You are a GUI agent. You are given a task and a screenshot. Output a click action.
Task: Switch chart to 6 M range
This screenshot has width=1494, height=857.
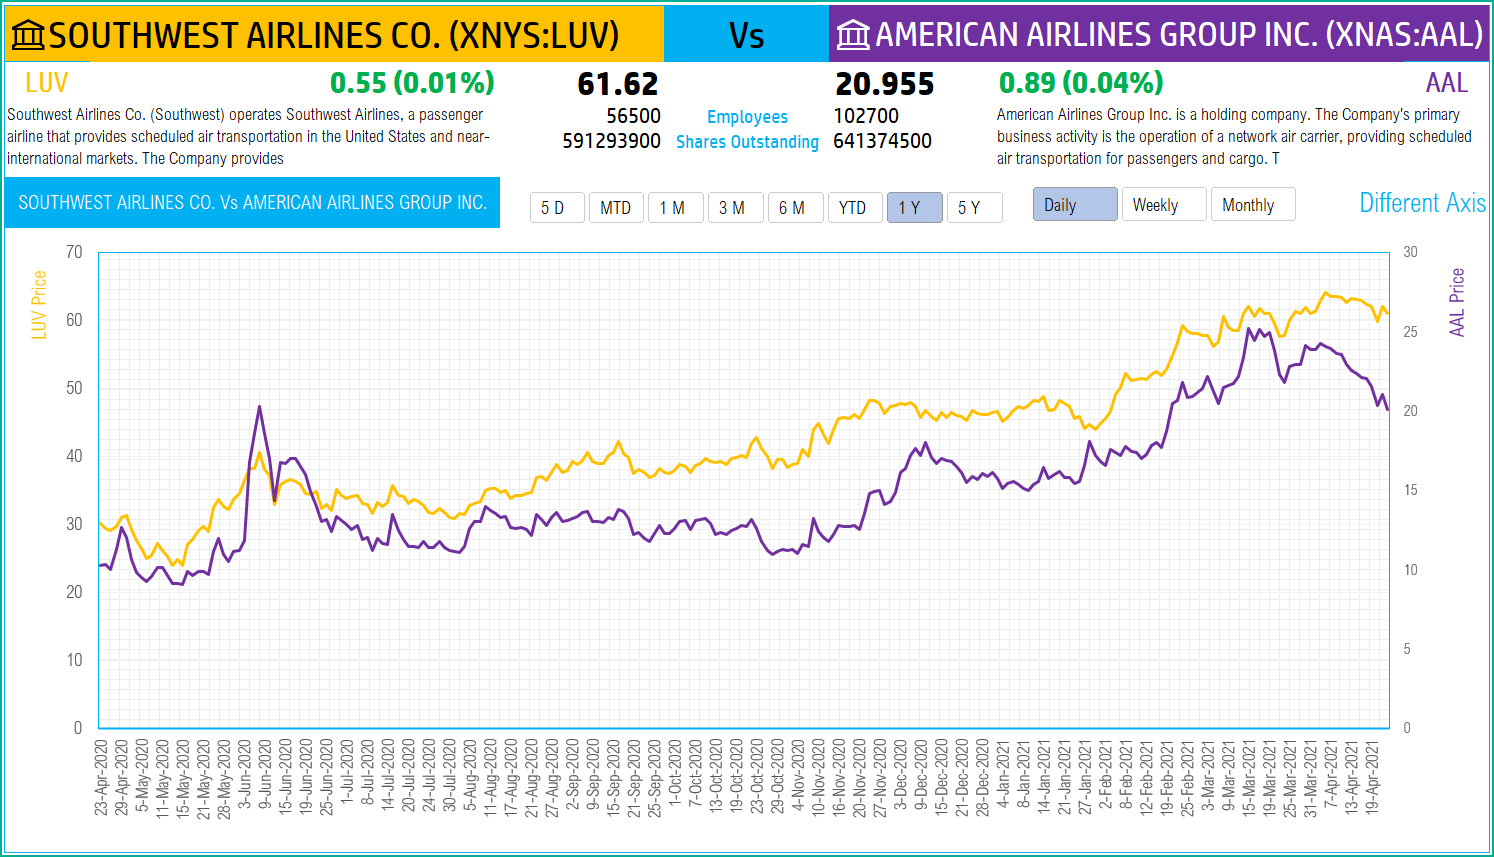(796, 207)
